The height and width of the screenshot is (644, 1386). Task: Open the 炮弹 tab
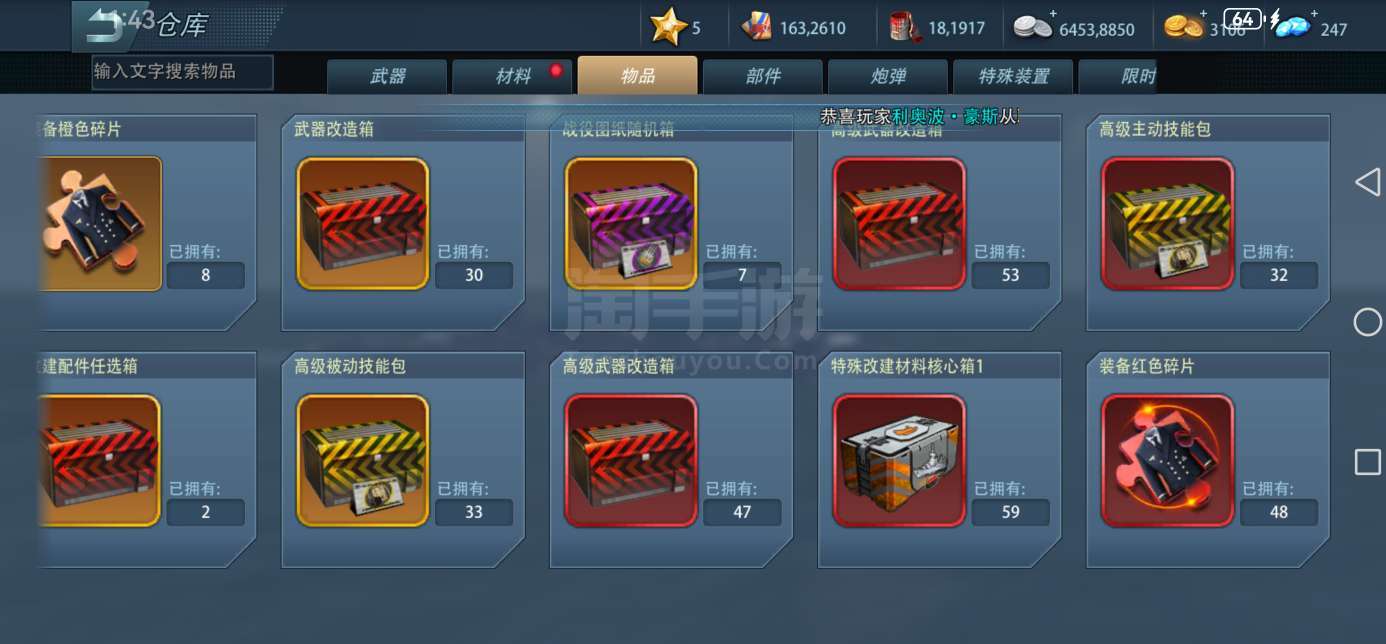887,77
